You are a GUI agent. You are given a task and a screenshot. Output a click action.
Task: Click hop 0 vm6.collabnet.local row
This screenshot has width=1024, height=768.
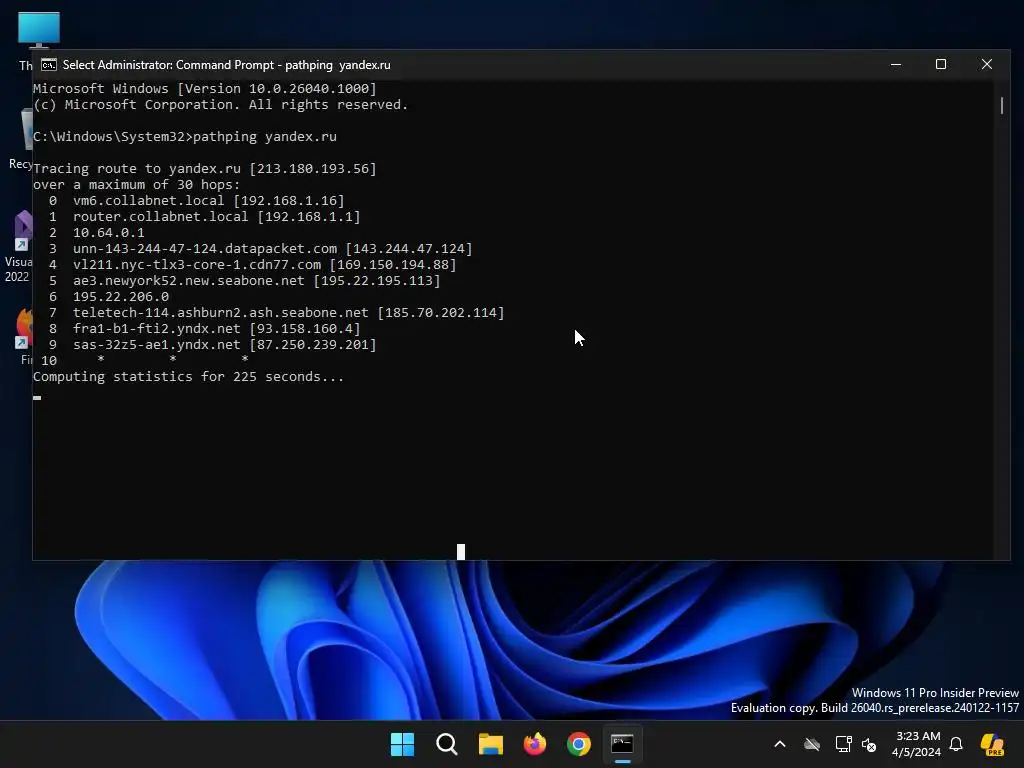tap(196, 200)
